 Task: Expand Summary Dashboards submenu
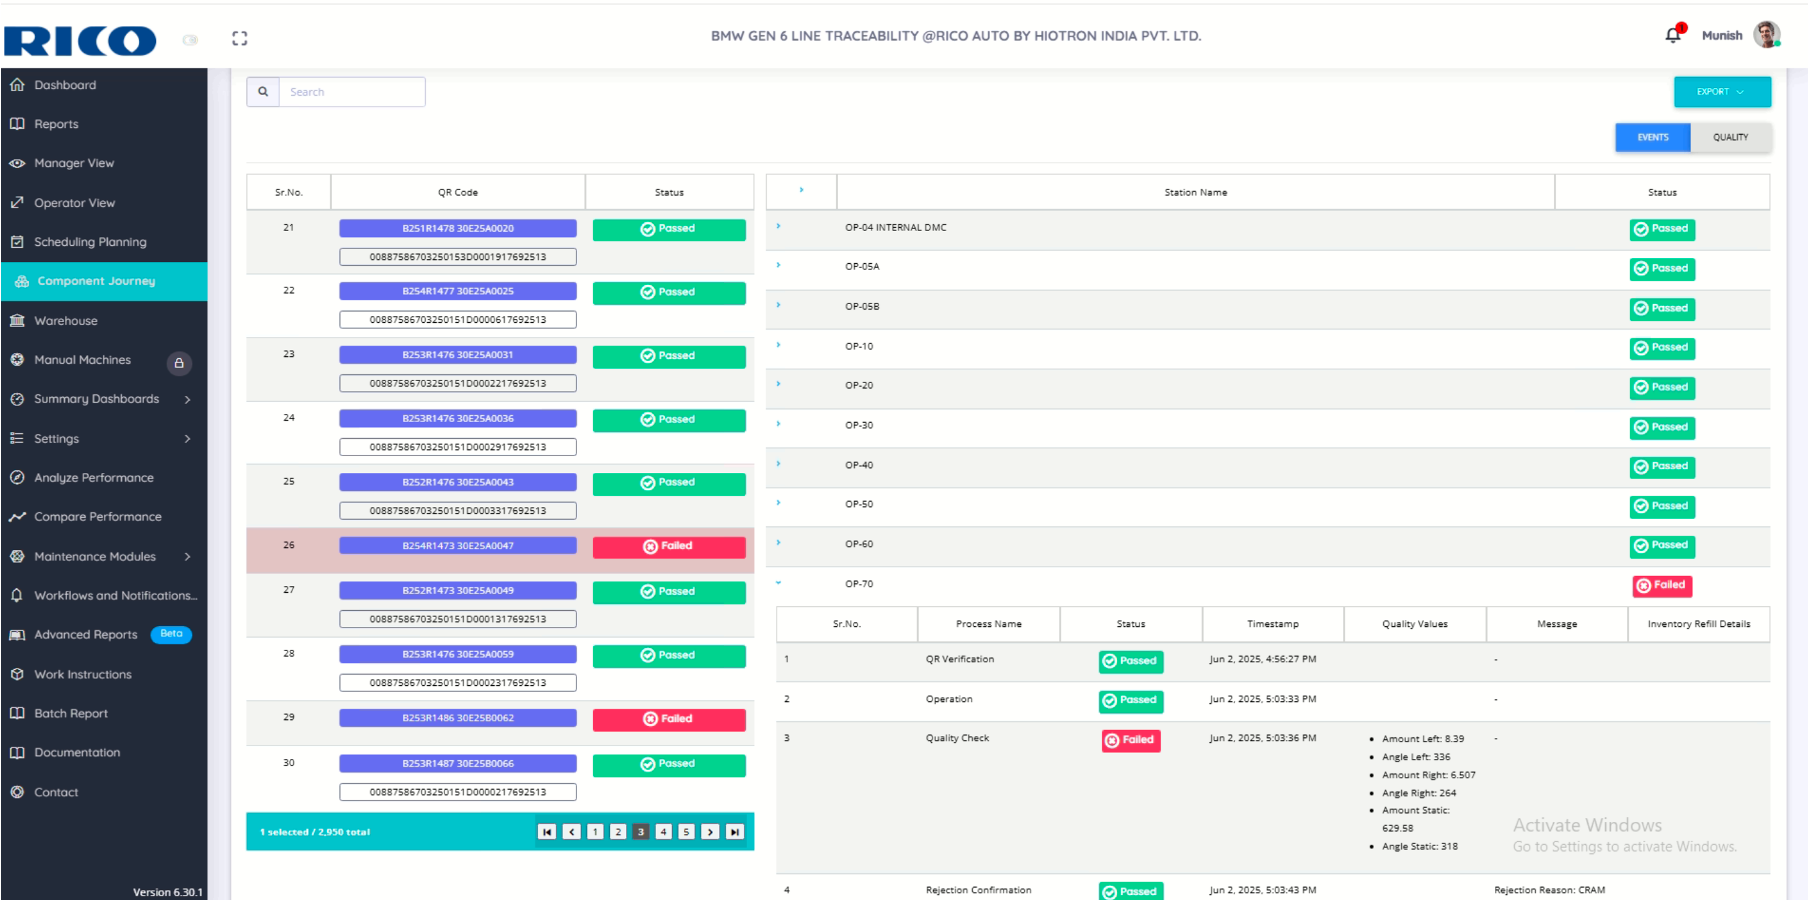tap(187, 399)
